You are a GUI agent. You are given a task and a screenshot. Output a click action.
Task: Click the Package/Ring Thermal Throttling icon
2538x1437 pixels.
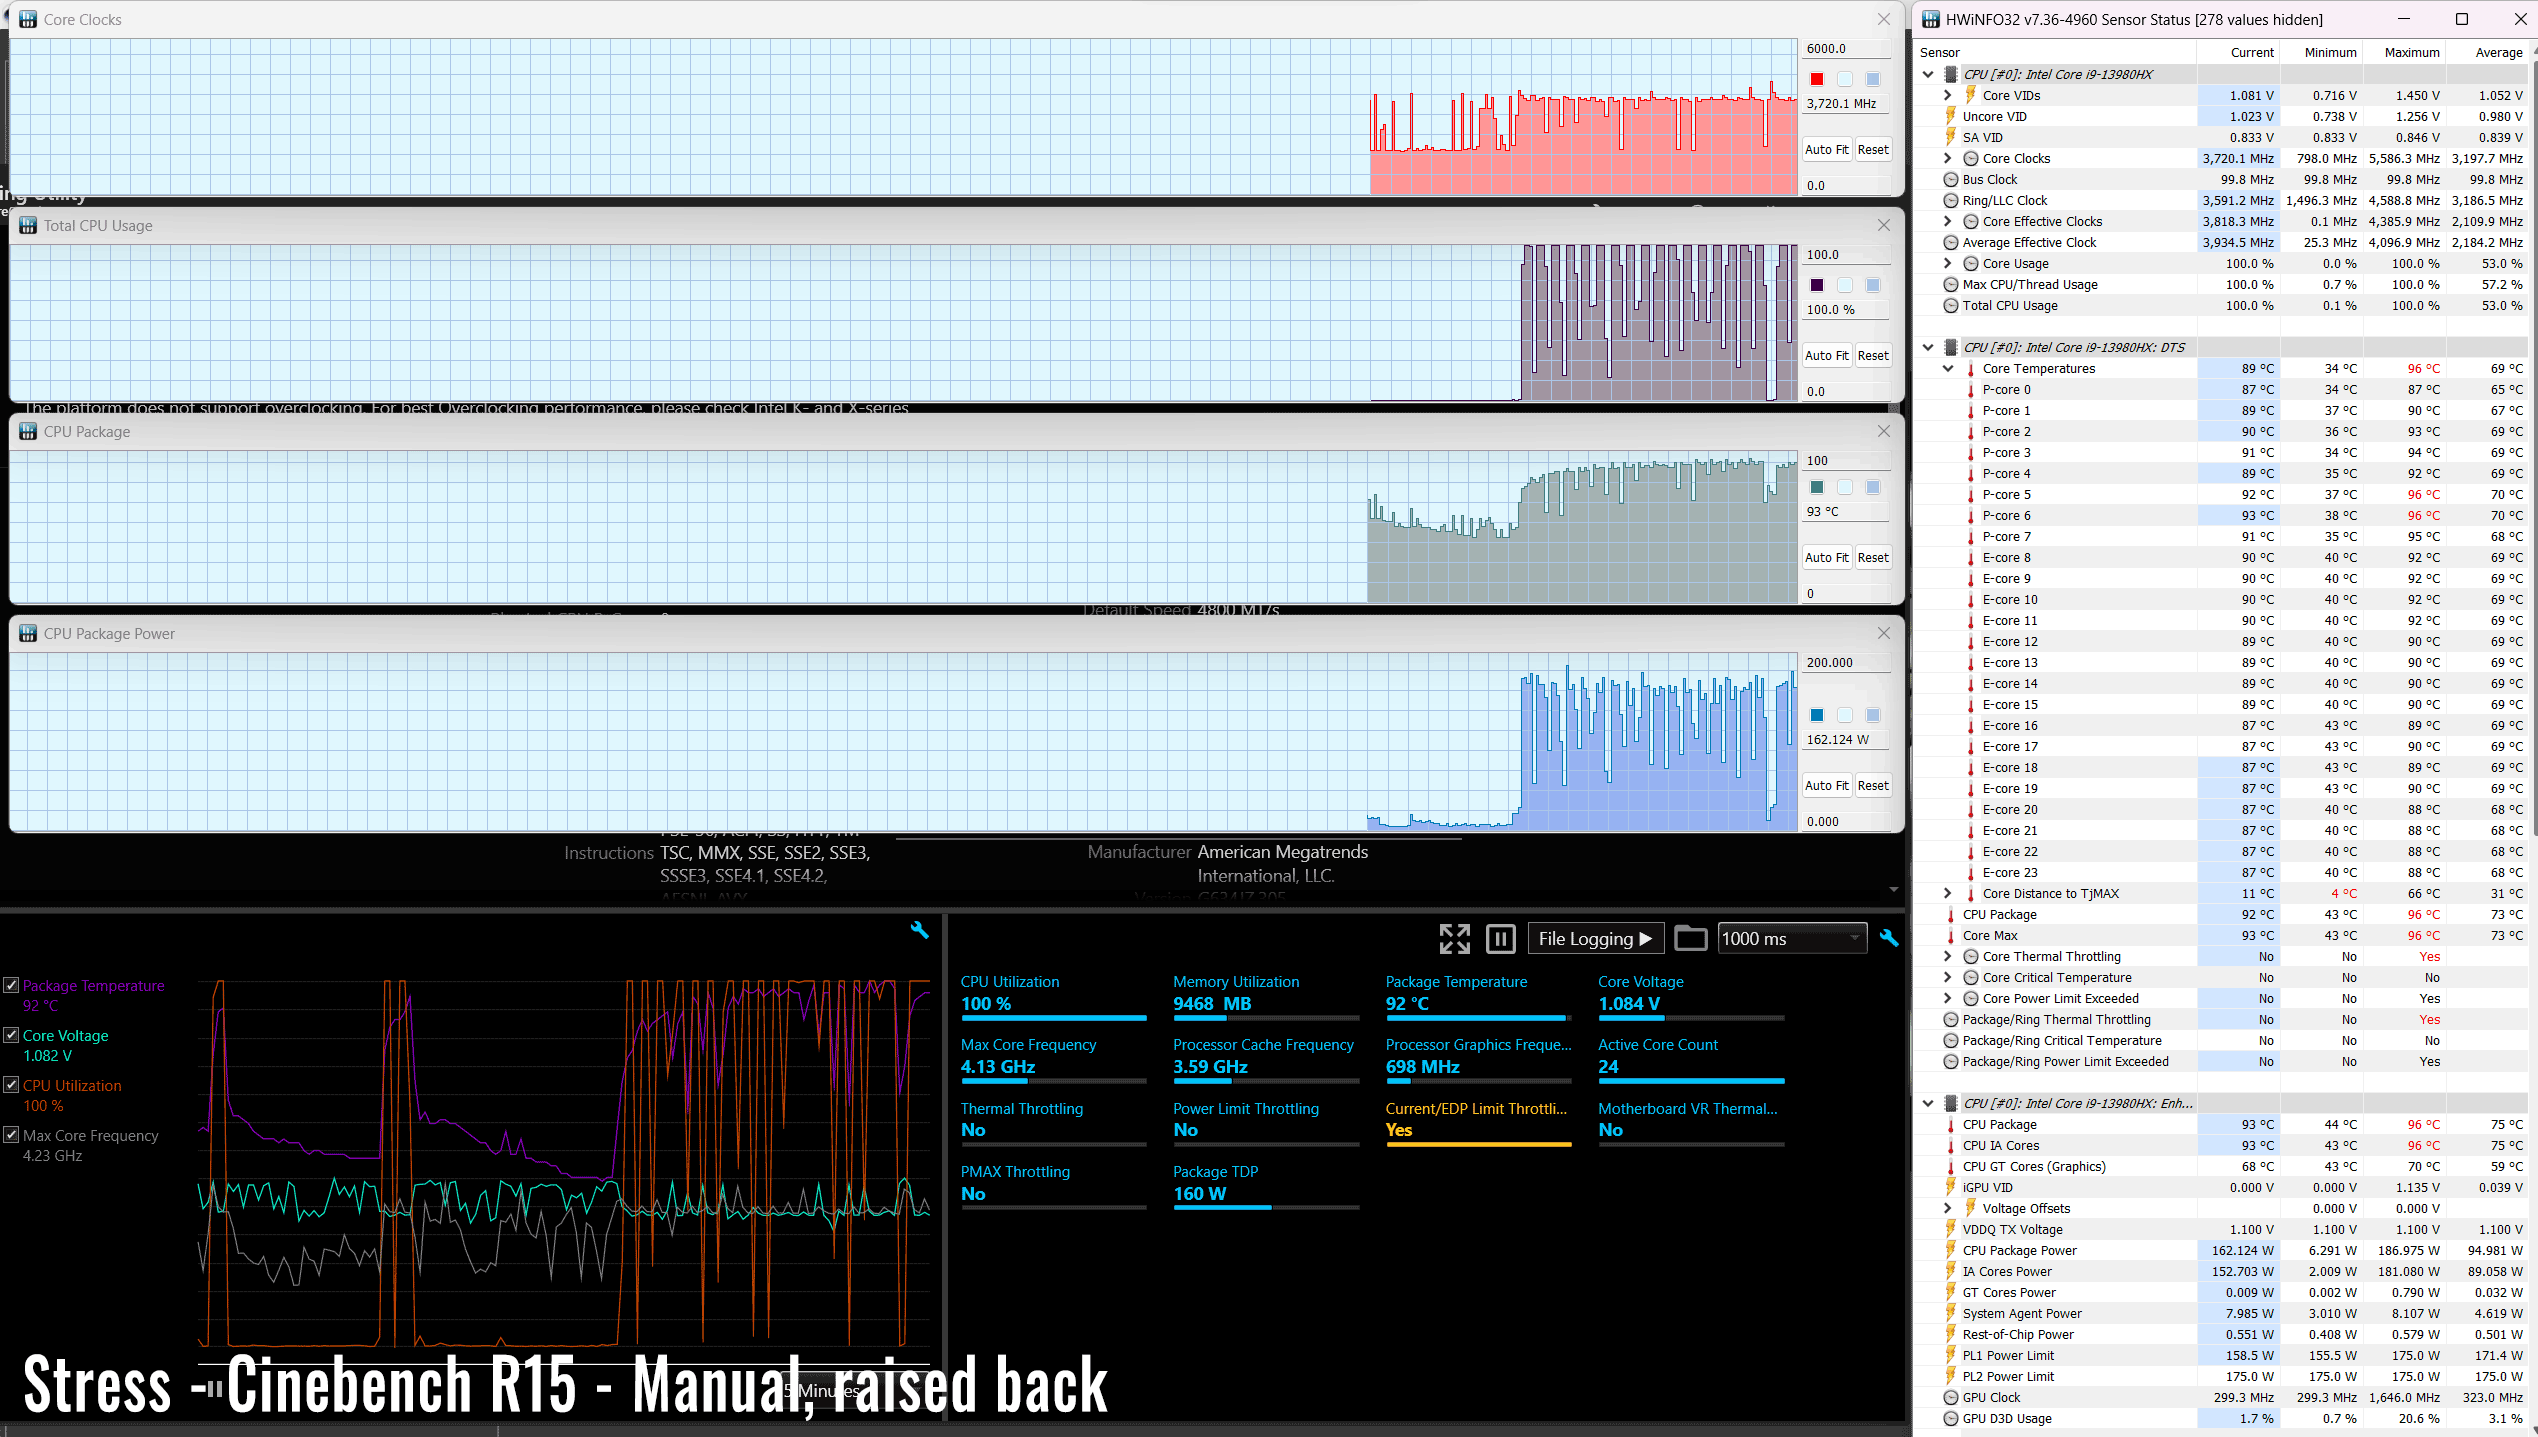tap(1950, 1020)
